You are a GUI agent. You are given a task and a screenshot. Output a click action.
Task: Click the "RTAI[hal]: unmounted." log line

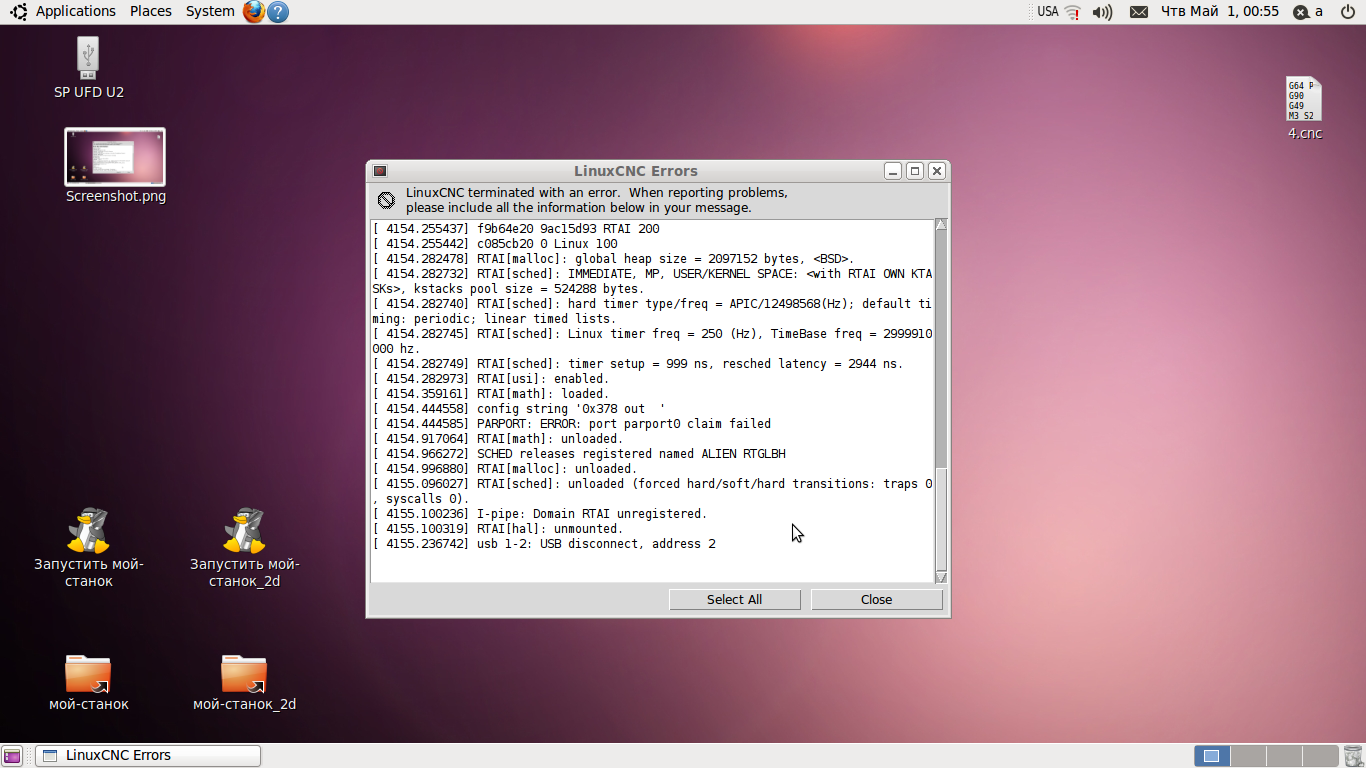coord(550,529)
